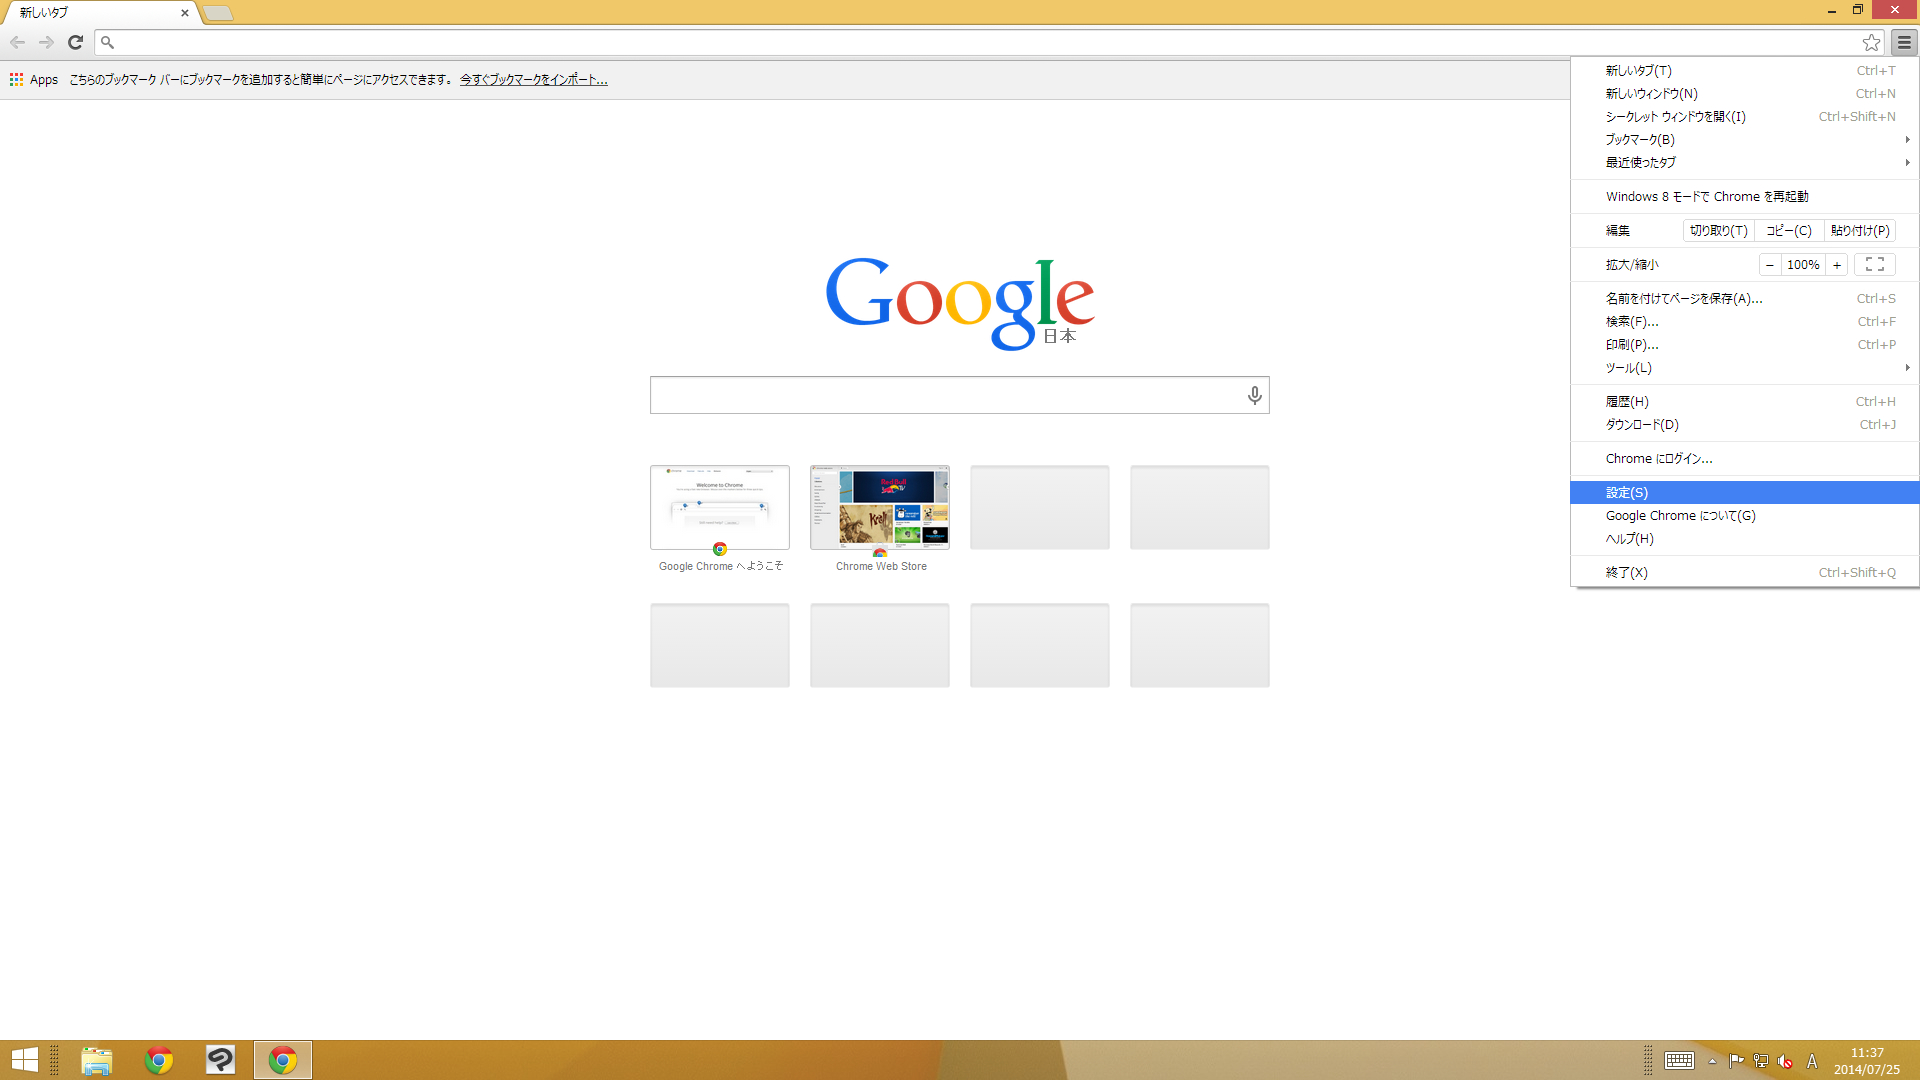Click the 今すぐブックマークをインポート link

(533, 79)
